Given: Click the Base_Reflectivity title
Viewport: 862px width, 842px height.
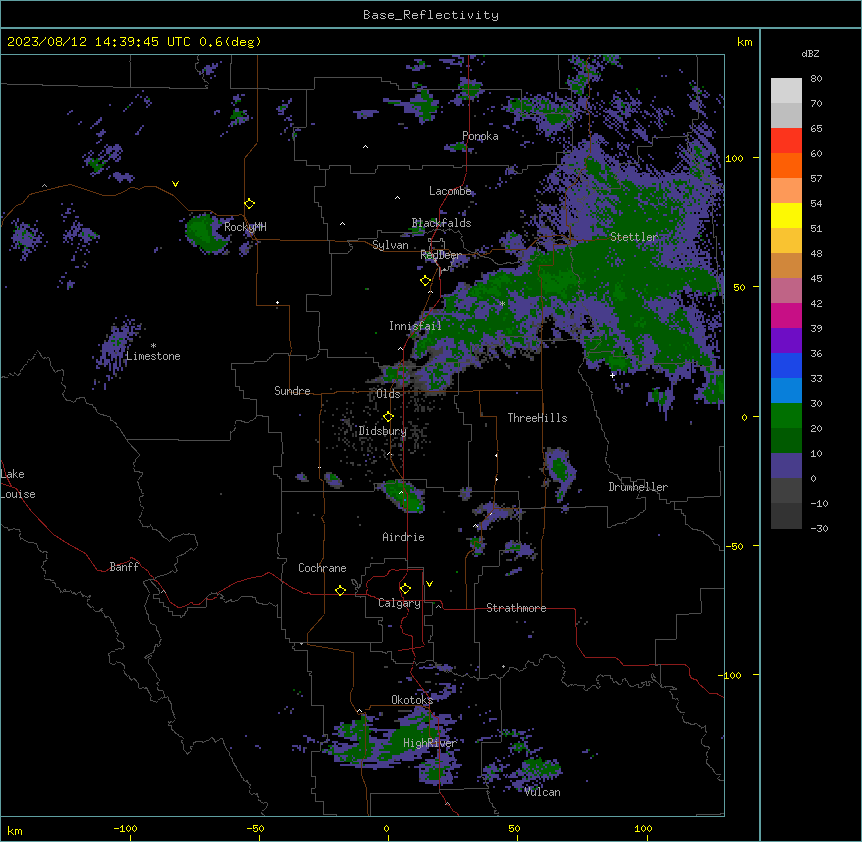Looking at the screenshot, I should [x=431, y=15].
